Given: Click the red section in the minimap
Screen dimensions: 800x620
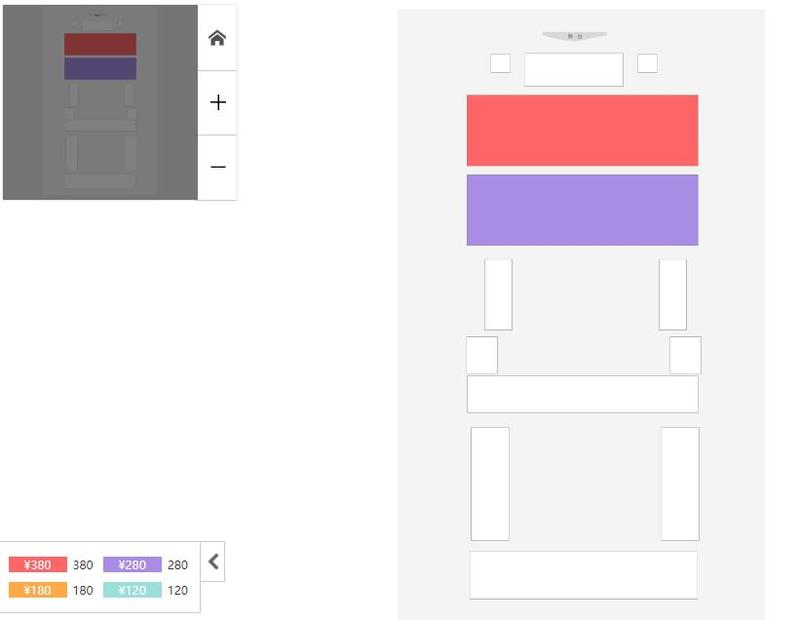Looking at the screenshot, I should (x=100, y=44).
